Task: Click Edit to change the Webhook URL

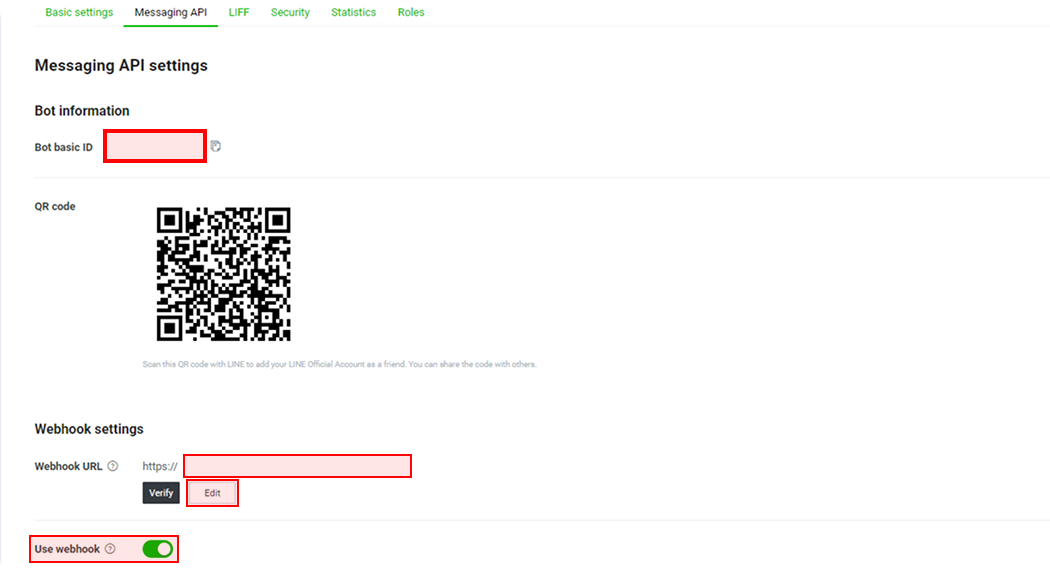Action: point(212,493)
